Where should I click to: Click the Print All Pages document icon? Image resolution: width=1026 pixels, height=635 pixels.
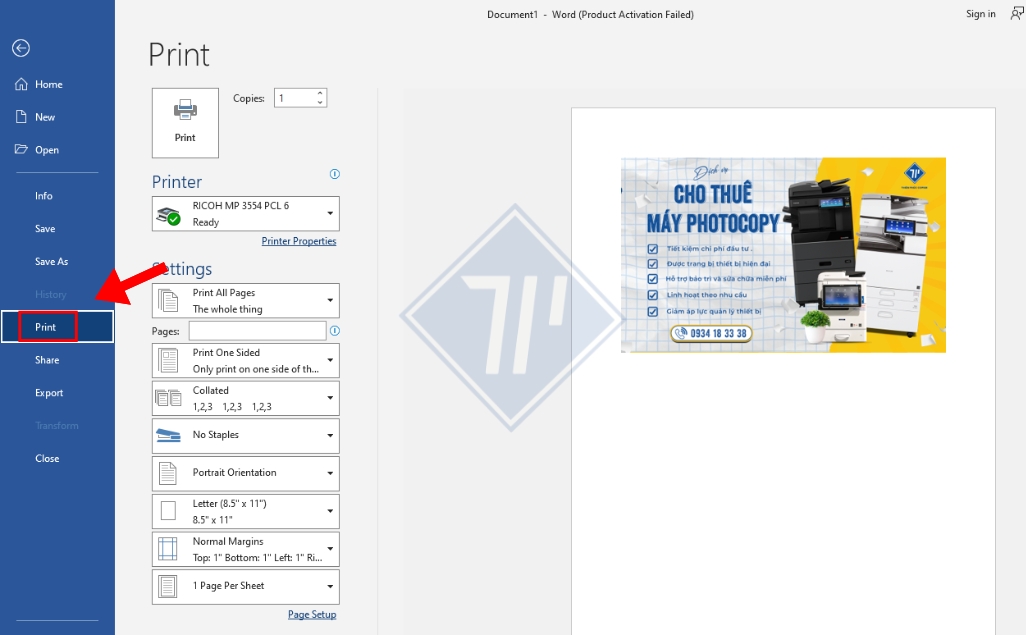tap(168, 300)
